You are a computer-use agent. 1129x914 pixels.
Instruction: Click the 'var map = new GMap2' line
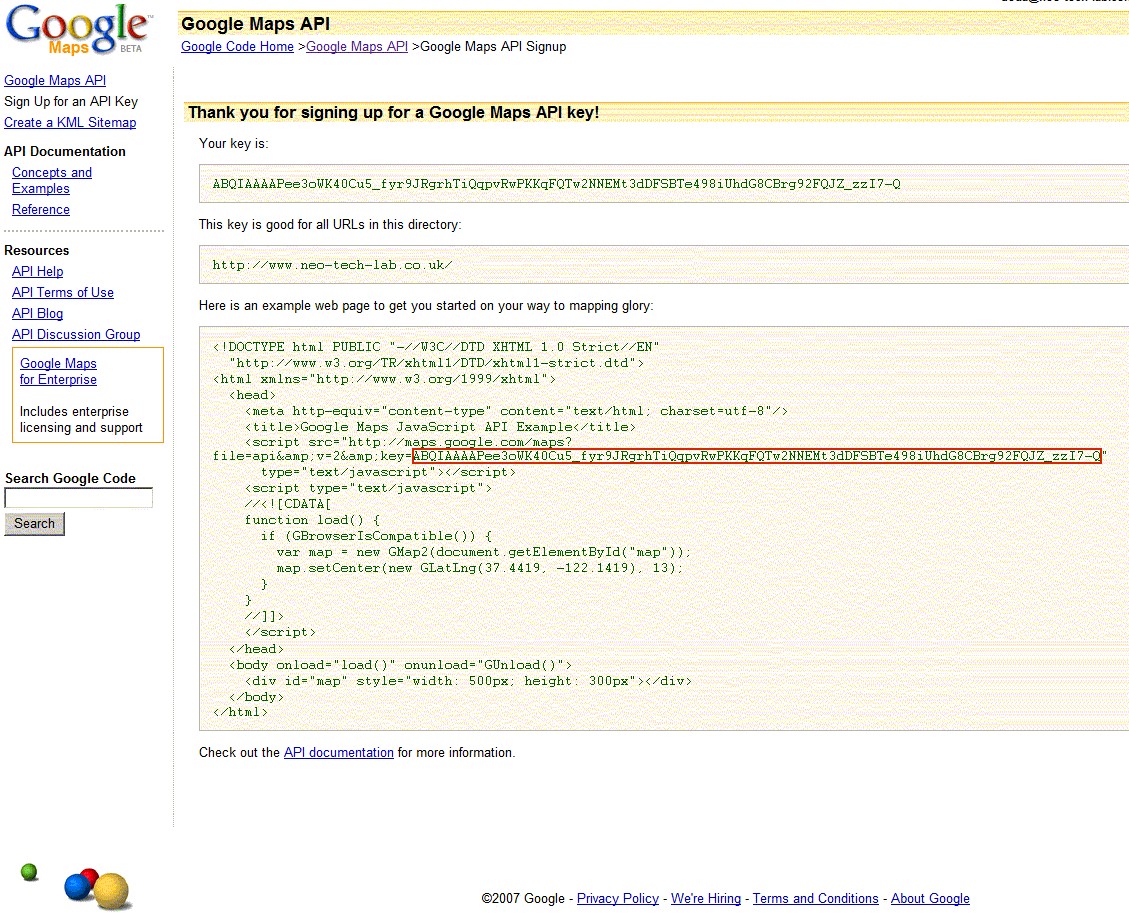click(x=484, y=552)
